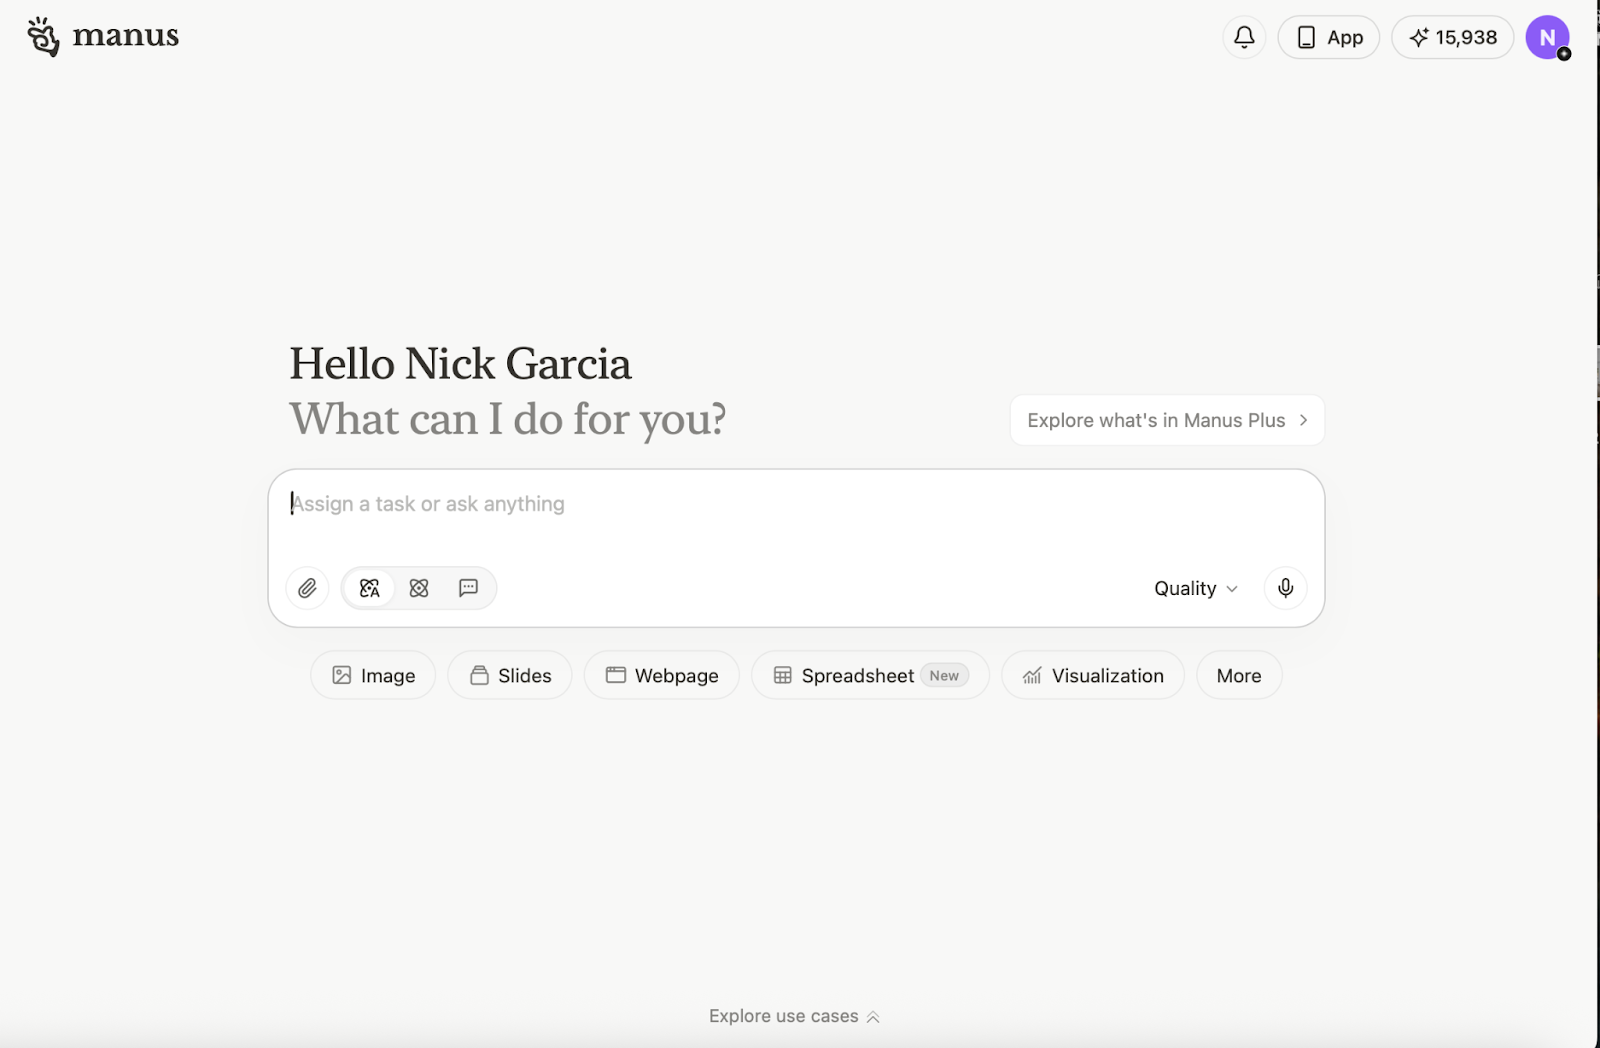Click Explore what's in Manus Plus

pos(1167,420)
